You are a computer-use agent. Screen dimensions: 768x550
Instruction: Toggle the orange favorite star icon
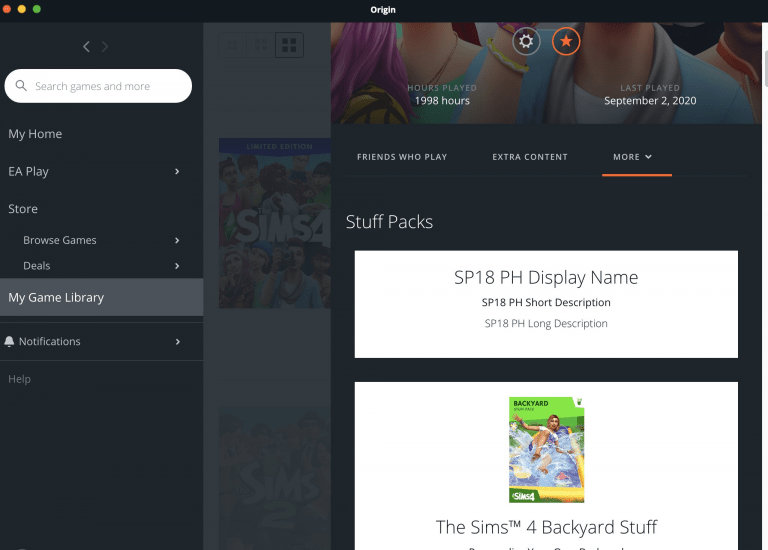click(x=566, y=41)
